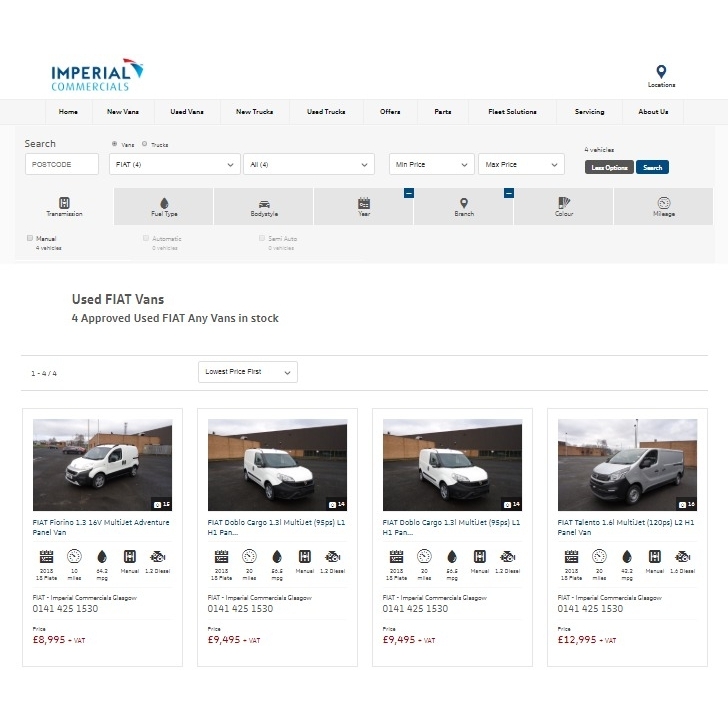
Task: Select the Vans radio button
Action: coord(114,144)
